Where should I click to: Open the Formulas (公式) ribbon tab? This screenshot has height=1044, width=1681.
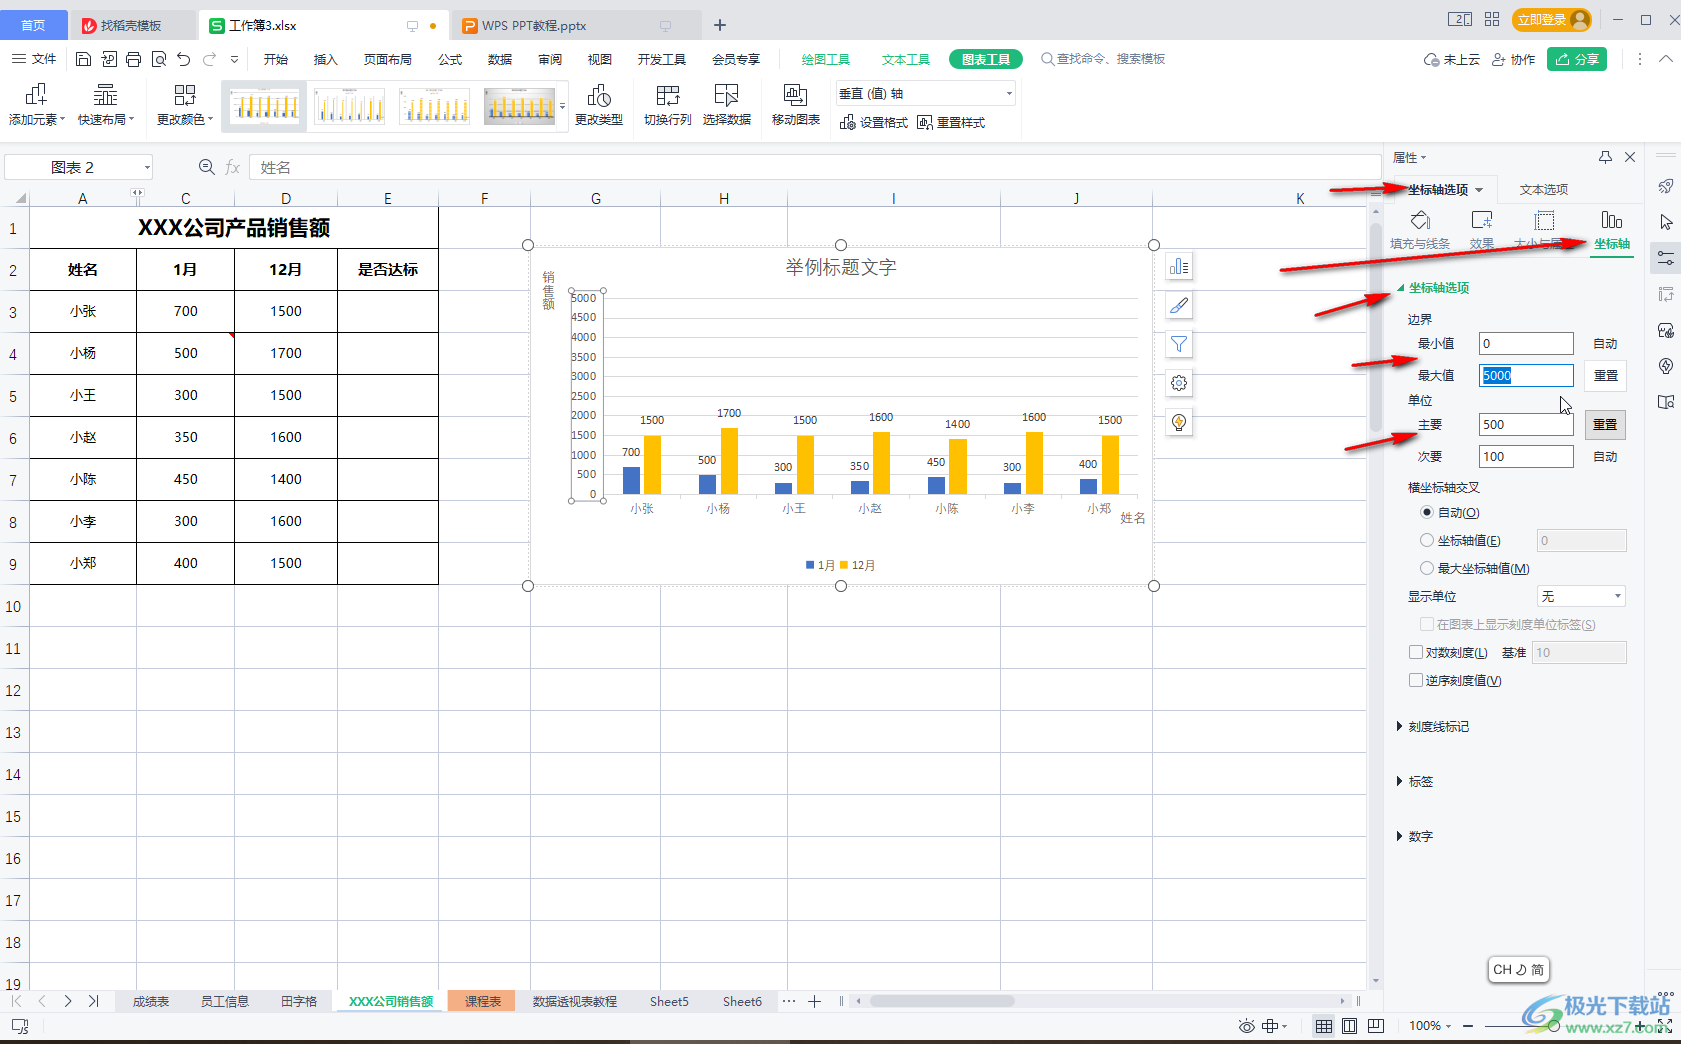(x=450, y=59)
